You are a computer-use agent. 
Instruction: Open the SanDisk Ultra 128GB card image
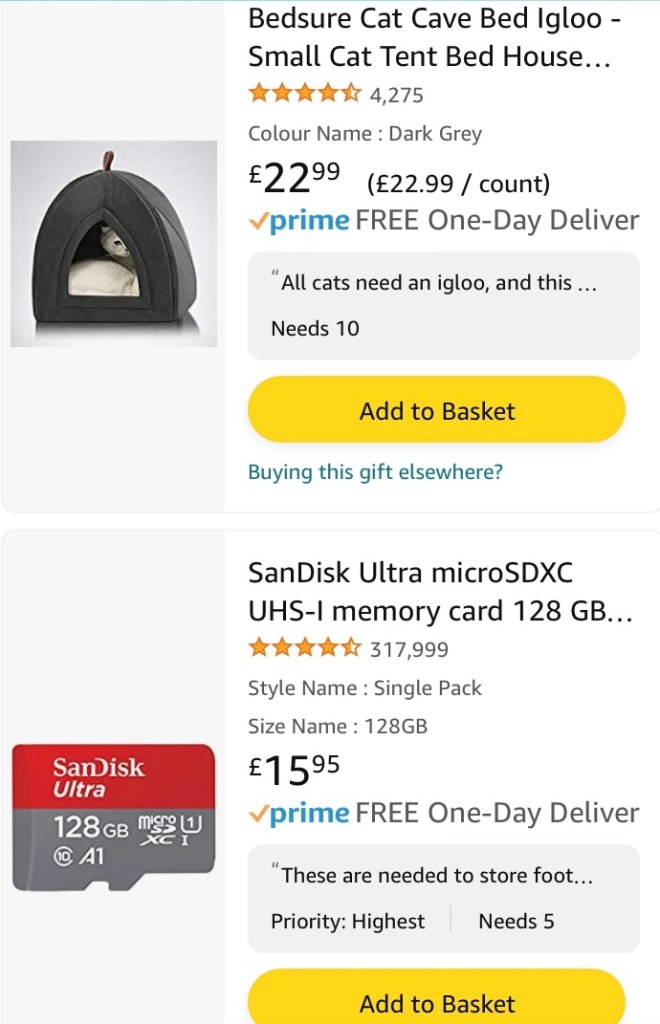pos(113,817)
